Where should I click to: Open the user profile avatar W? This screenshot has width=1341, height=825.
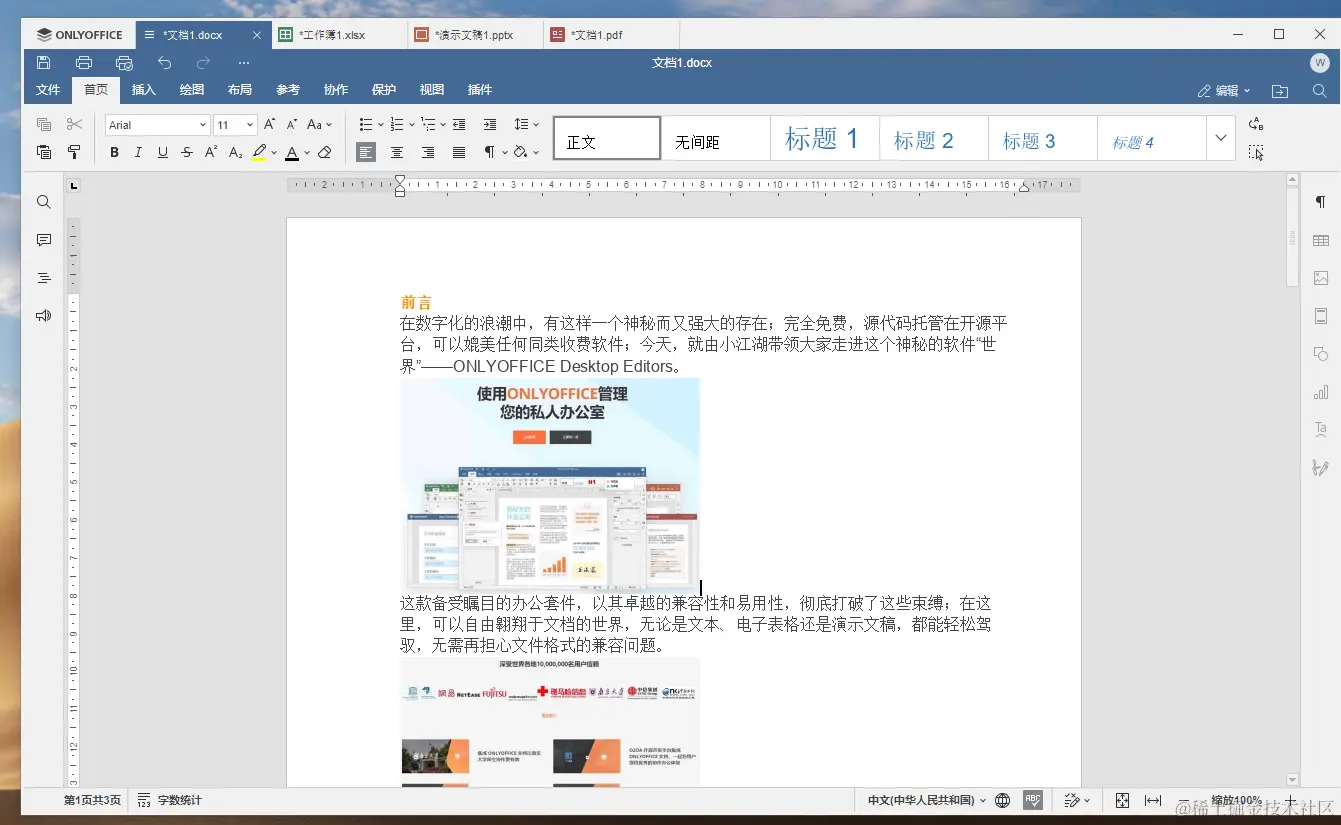1320,63
